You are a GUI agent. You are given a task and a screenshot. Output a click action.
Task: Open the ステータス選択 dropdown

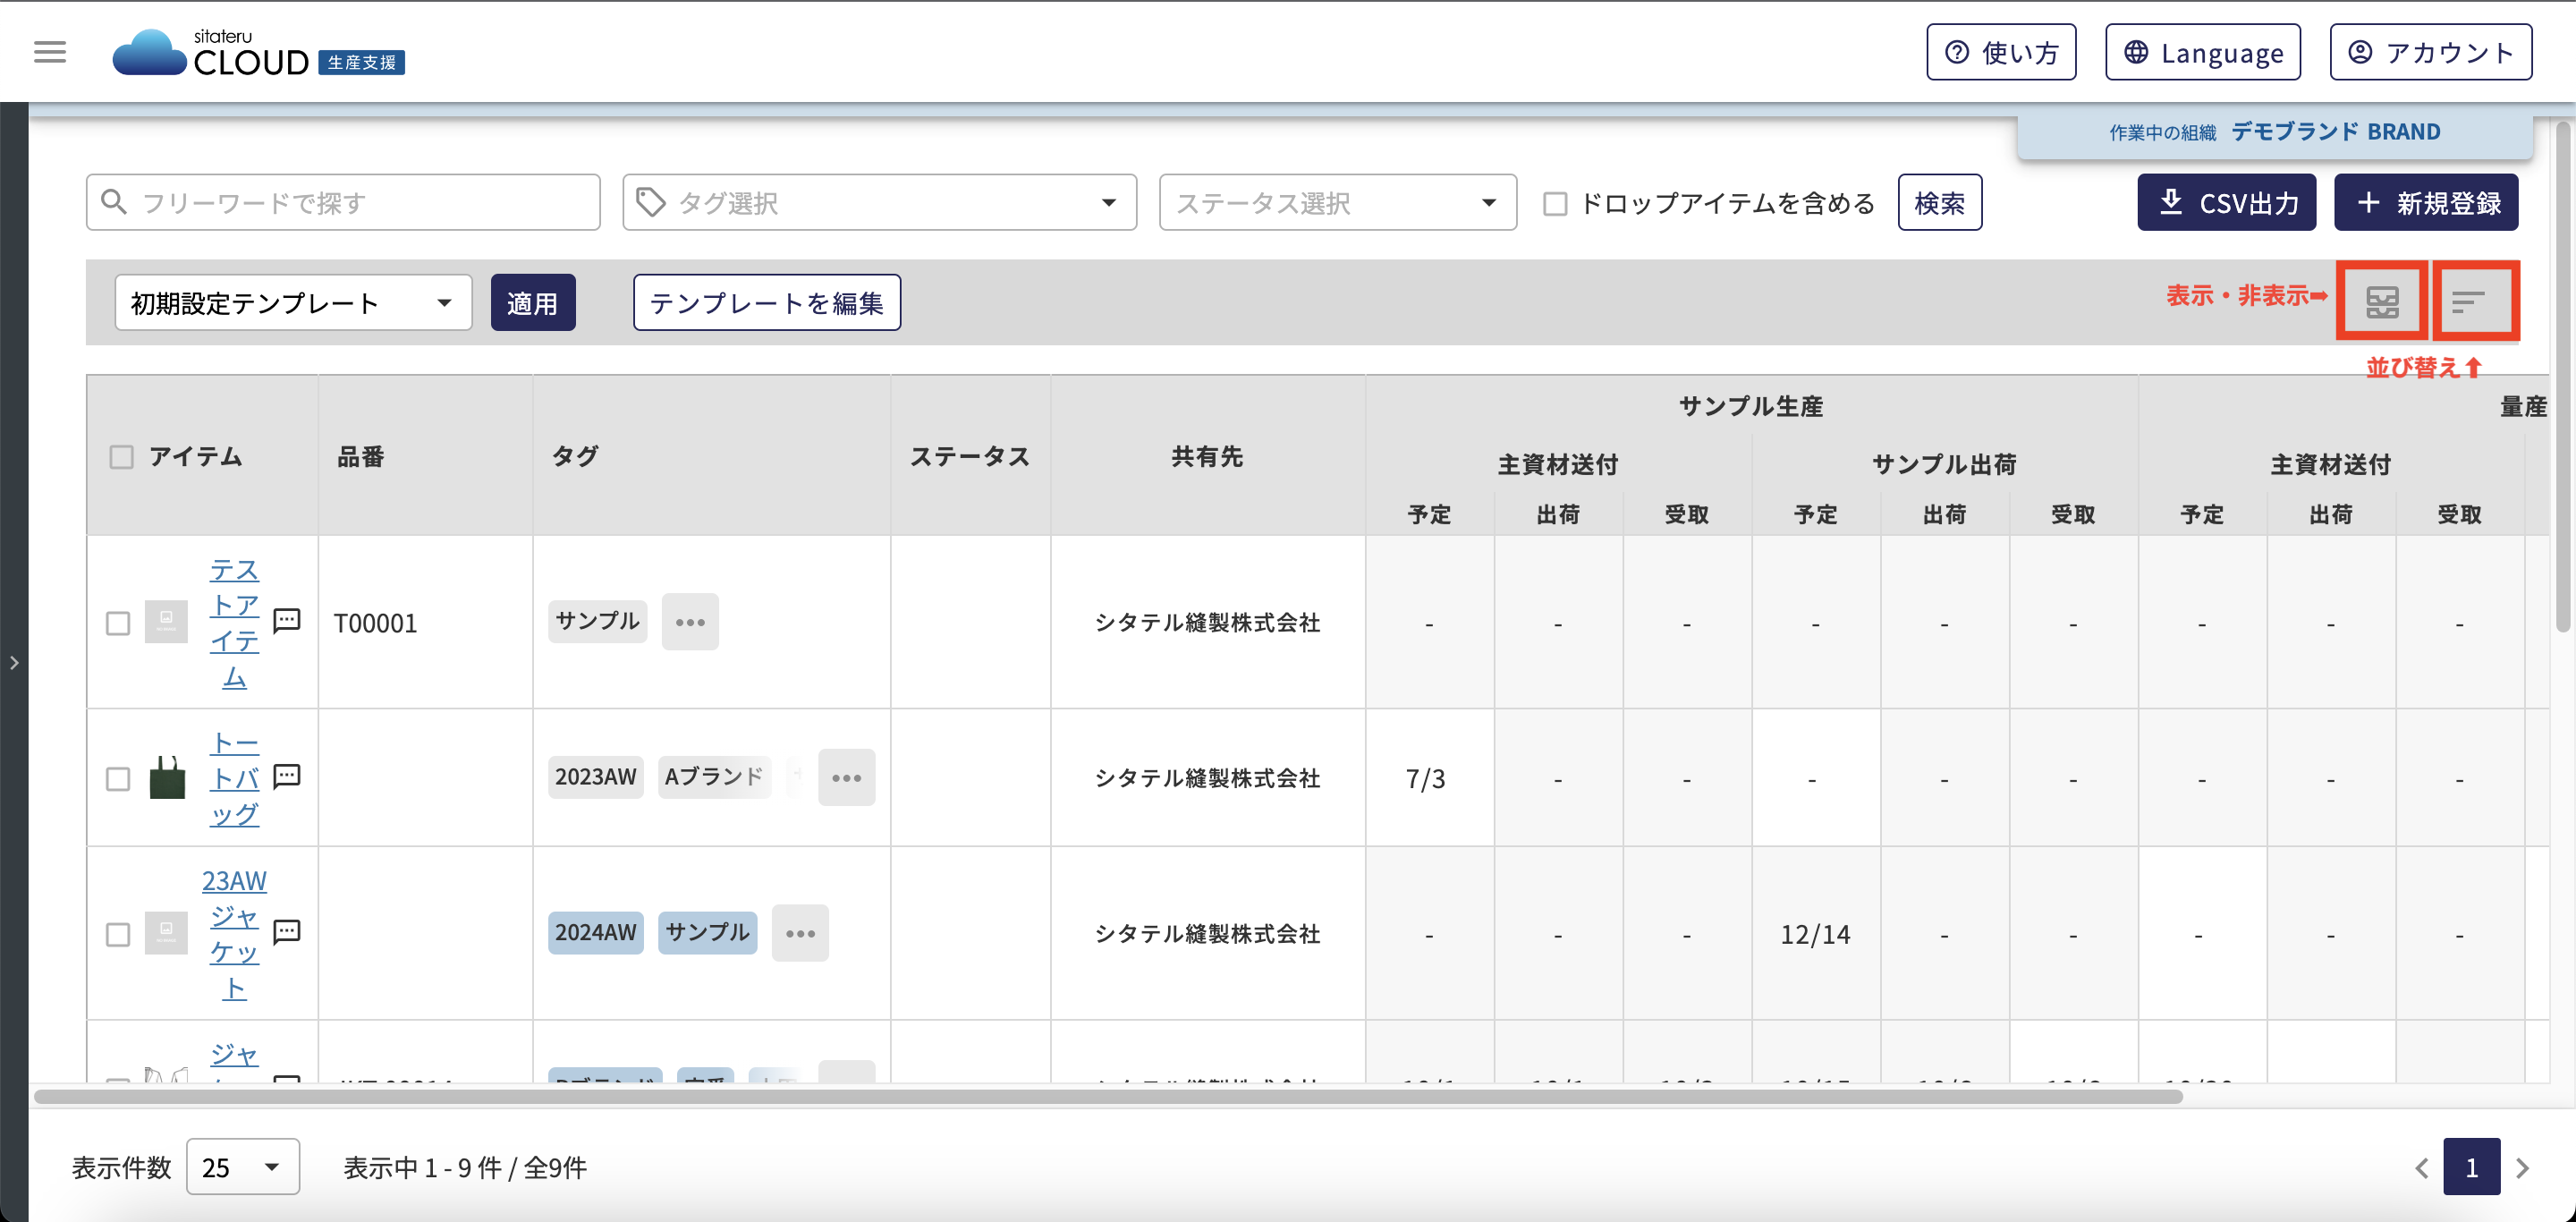pyautogui.click(x=1337, y=203)
